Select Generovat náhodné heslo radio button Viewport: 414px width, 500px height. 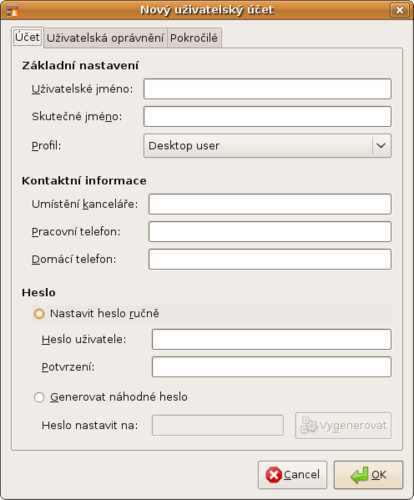pos(39,397)
